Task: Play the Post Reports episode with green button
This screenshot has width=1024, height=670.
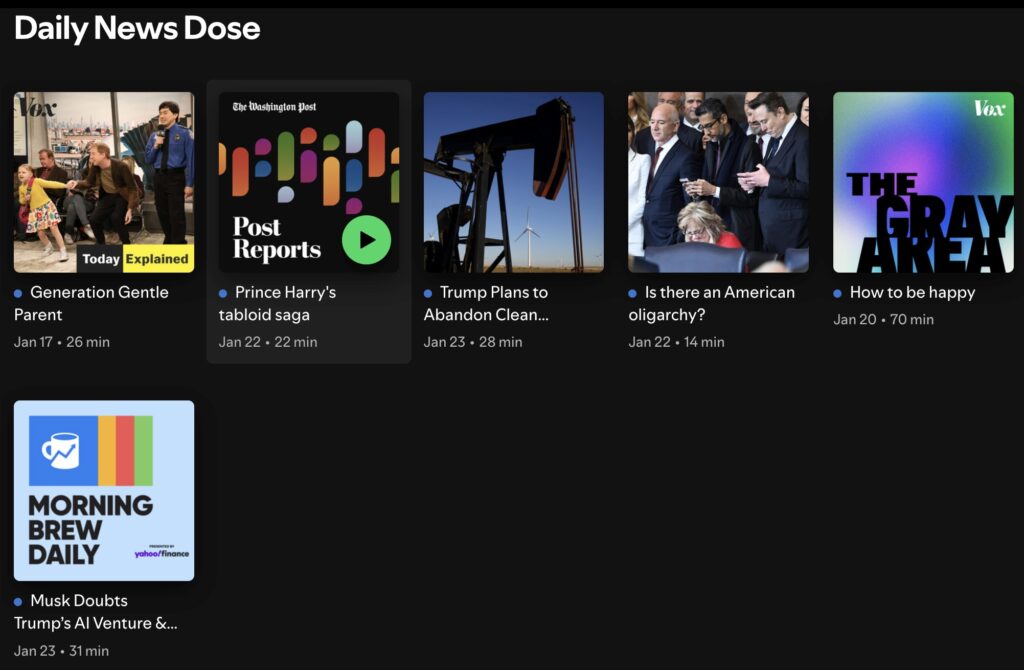Action: tap(366, 240)
